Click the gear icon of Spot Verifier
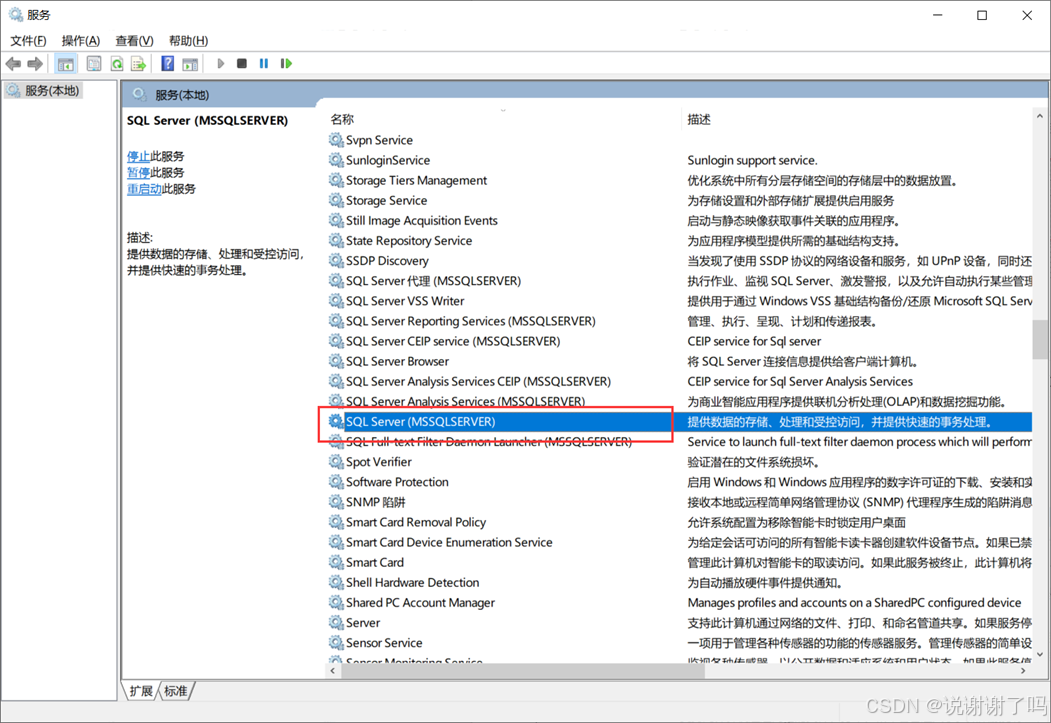 [x=336, y=462]
